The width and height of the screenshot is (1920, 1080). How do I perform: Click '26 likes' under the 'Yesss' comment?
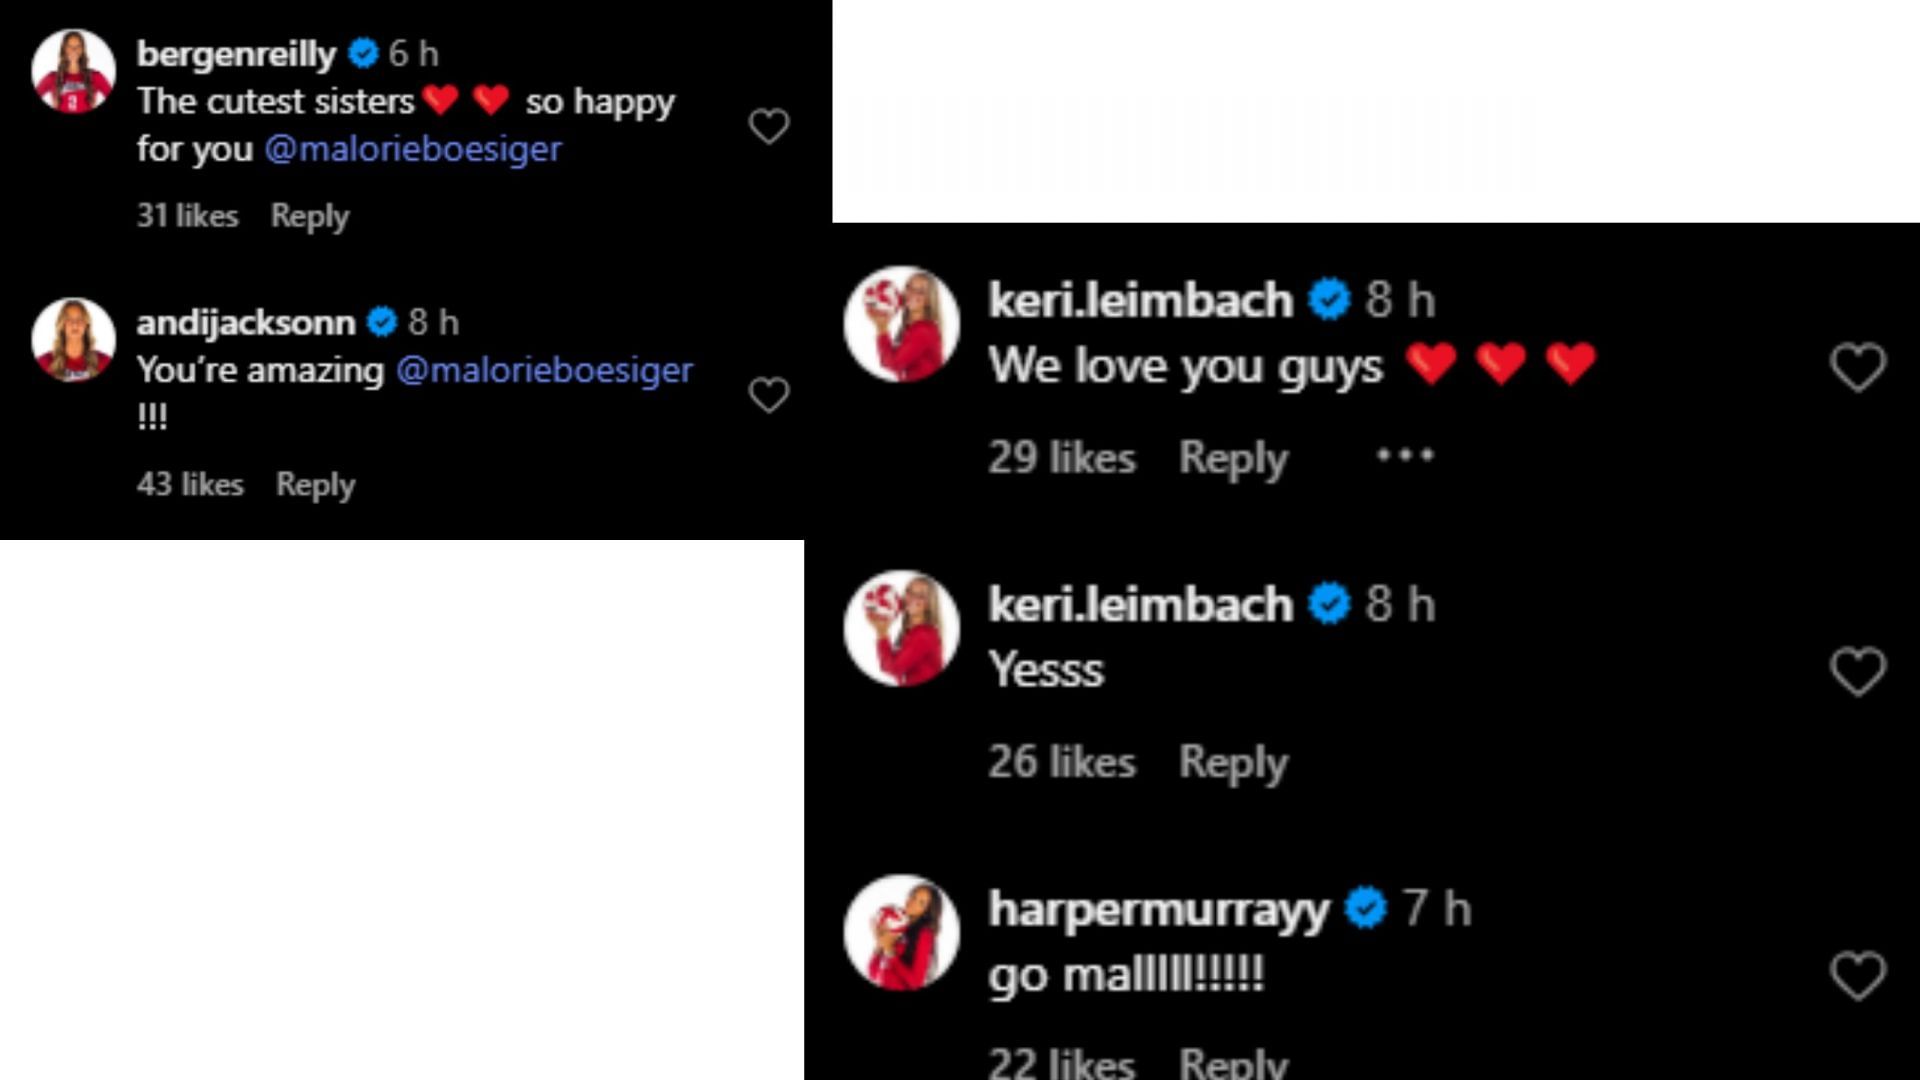tap(1062, 761)
